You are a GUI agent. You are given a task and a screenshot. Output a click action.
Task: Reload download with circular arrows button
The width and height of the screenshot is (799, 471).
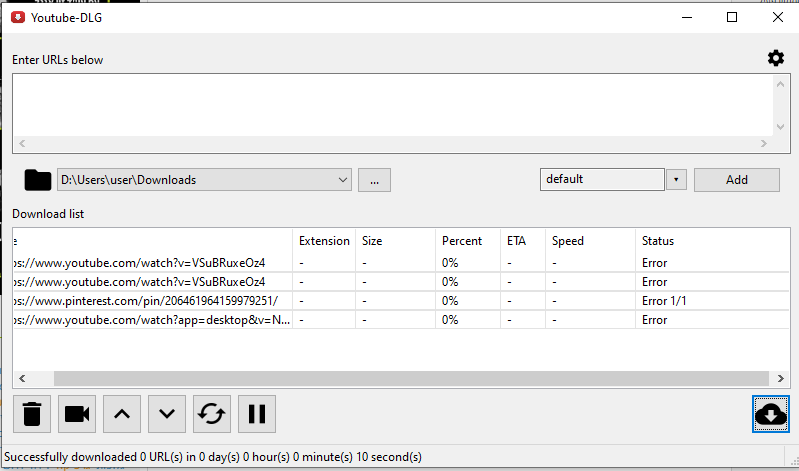pyautogui.click(x=212, y=414)
